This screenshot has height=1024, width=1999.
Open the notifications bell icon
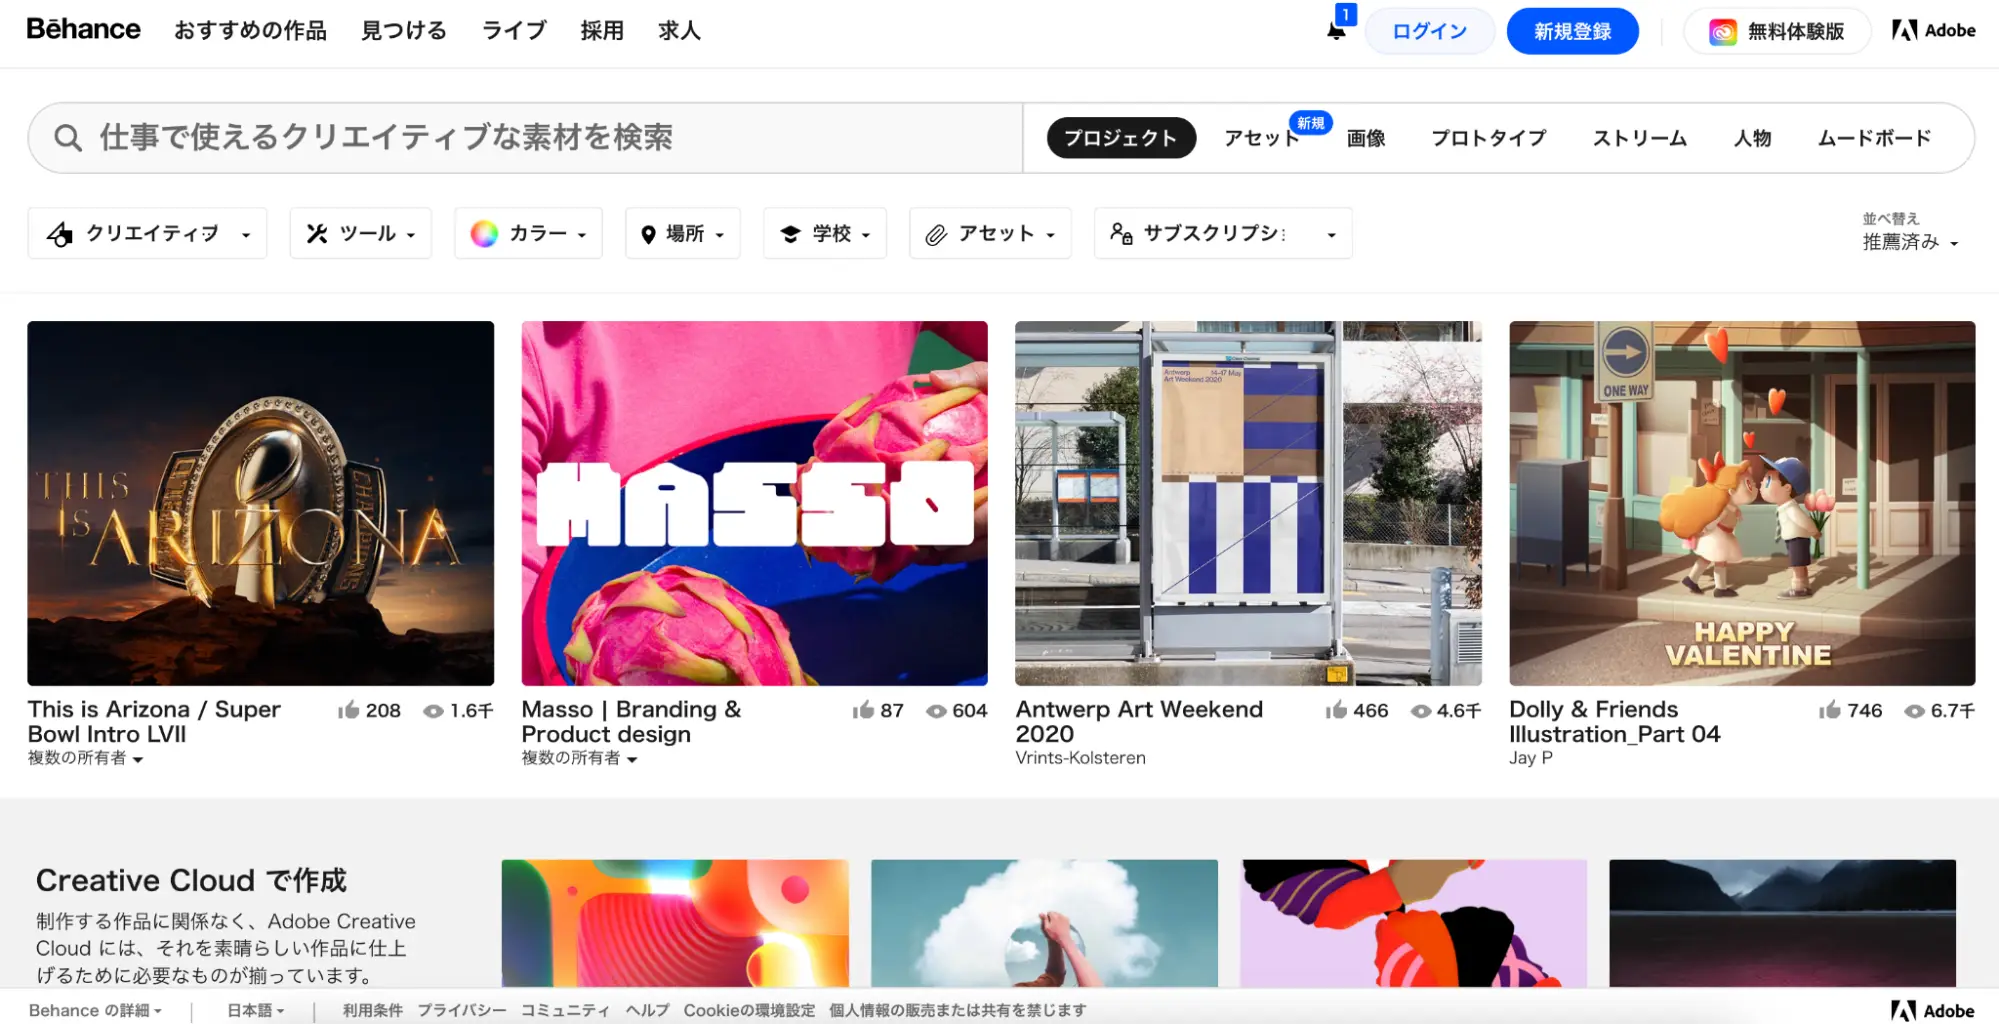click(1336, 30)
